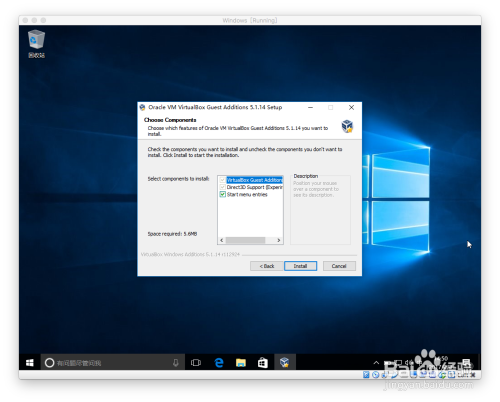Image resolution: width=500 pixels, height=402 pixels.
Task: Launch Microsoft Edge from the taskbar
Action: coord(219,362)
